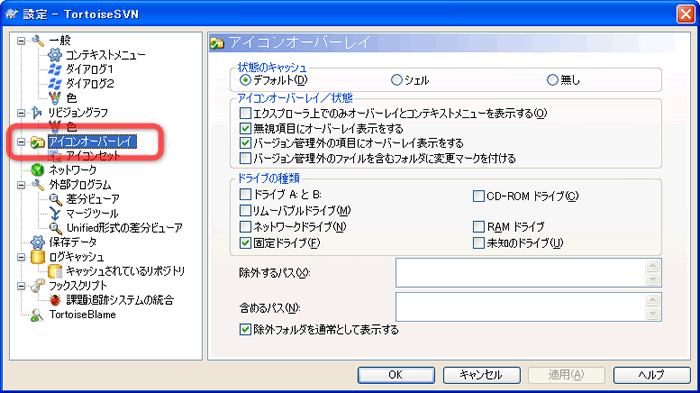This screenshot has height=393, width=700.
Task: Click the magnifier icon beside Unified形式の差分ビューア
Action: [54, 228]
